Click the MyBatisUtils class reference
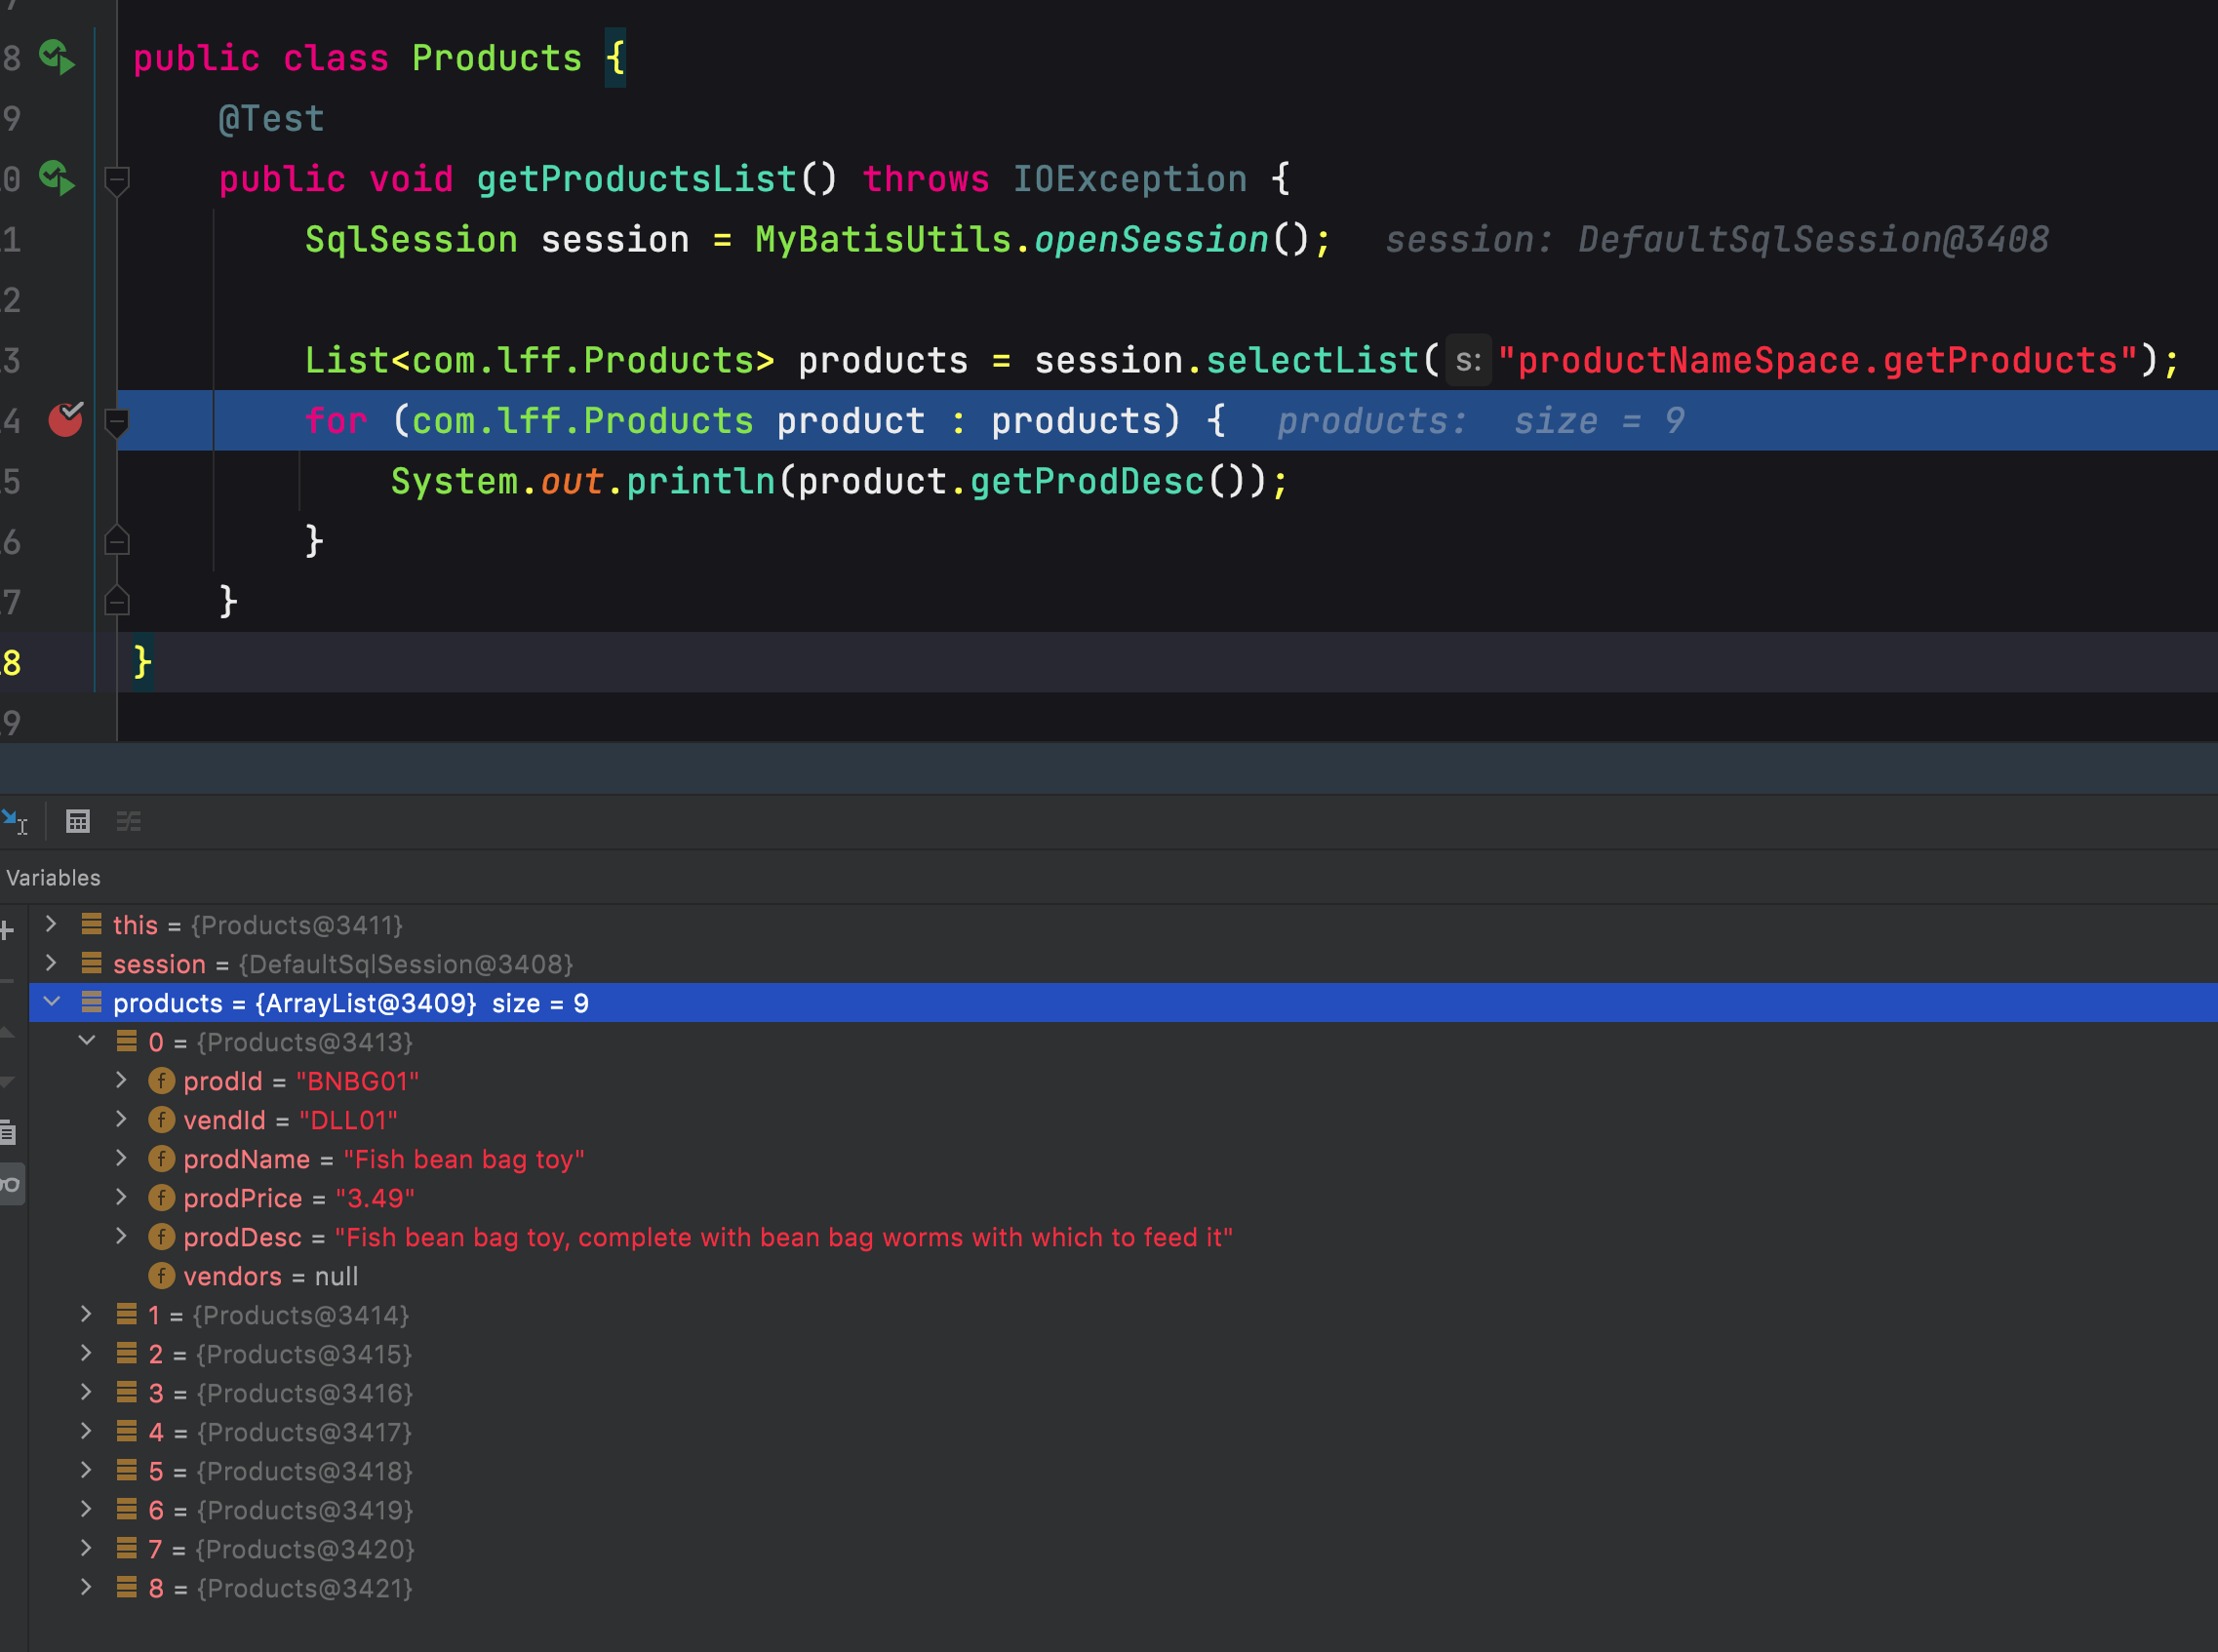Viewport: 2218px width, 1652px height. point(883,240)
